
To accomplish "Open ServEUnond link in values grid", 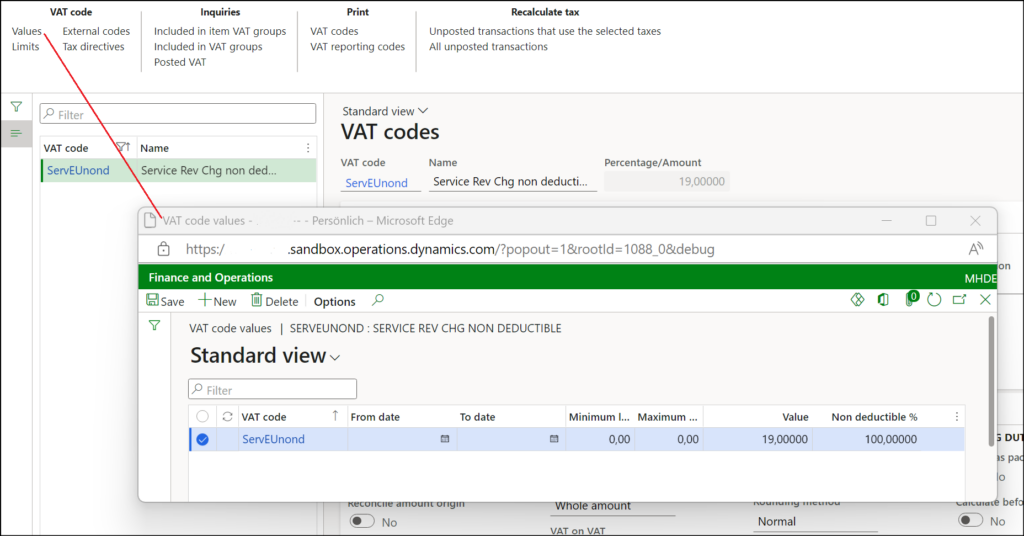I will pyautogui.click(x=273, y=439).
